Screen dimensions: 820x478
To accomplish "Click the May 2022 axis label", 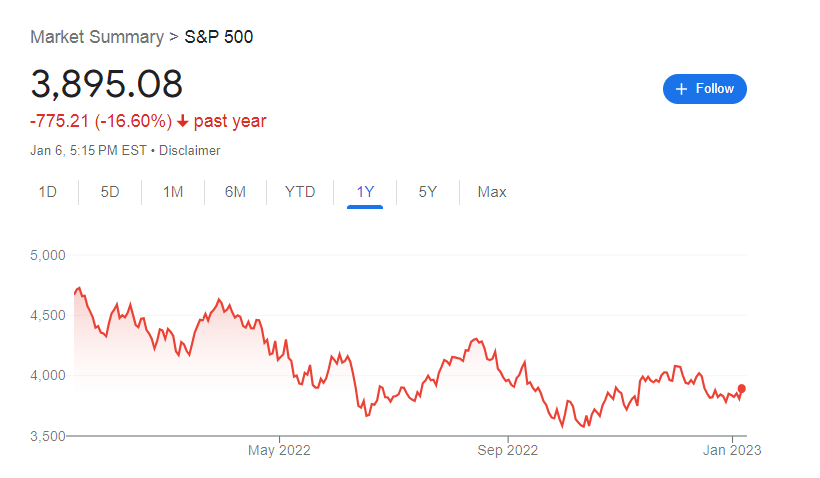I will (x=279, y=450).
